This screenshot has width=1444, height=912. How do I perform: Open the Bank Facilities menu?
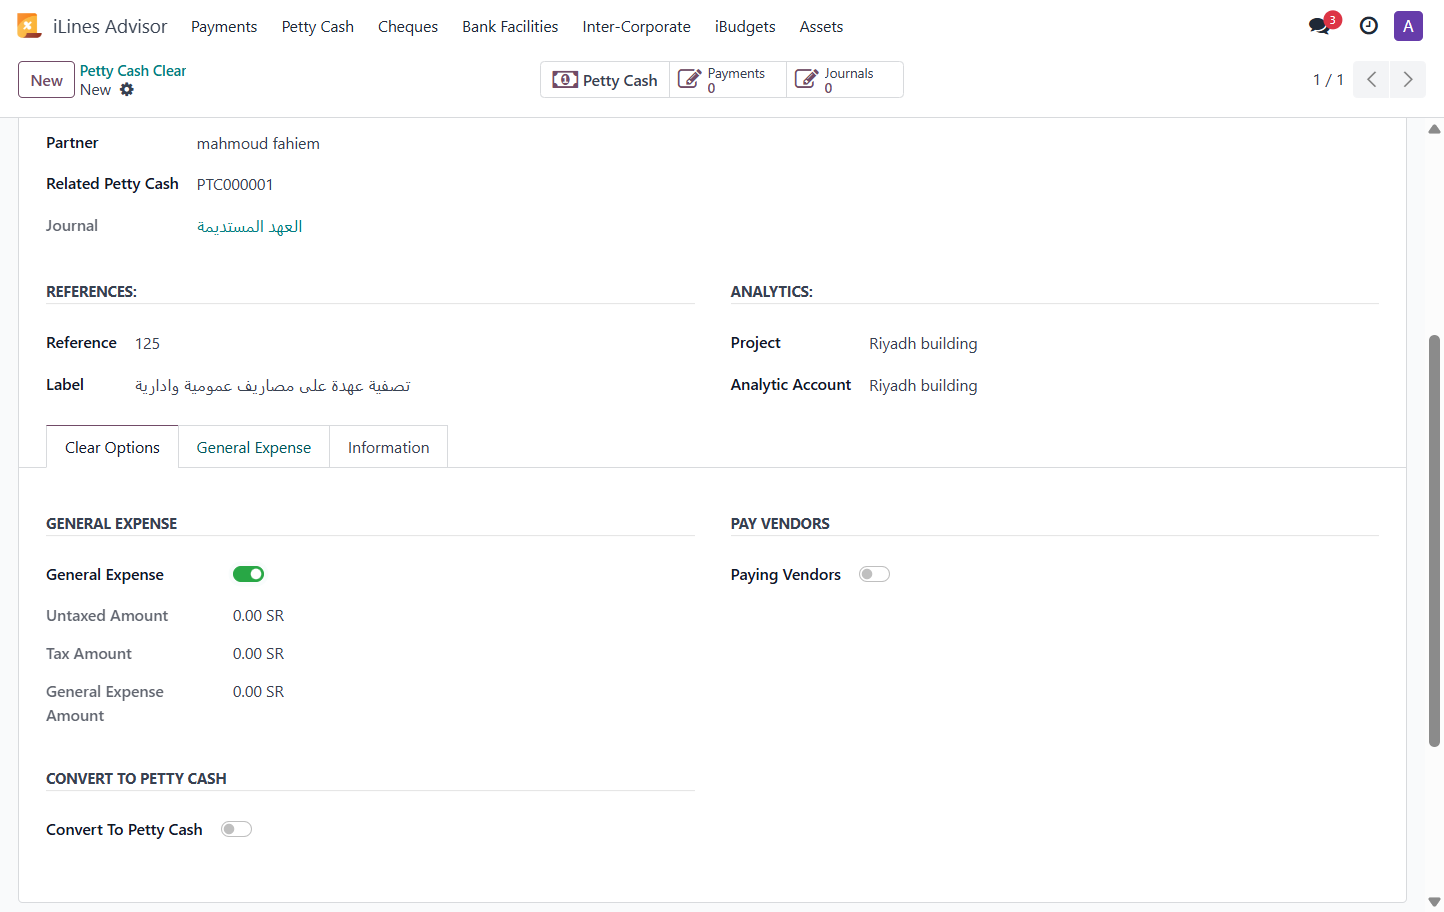coord(510,27)
